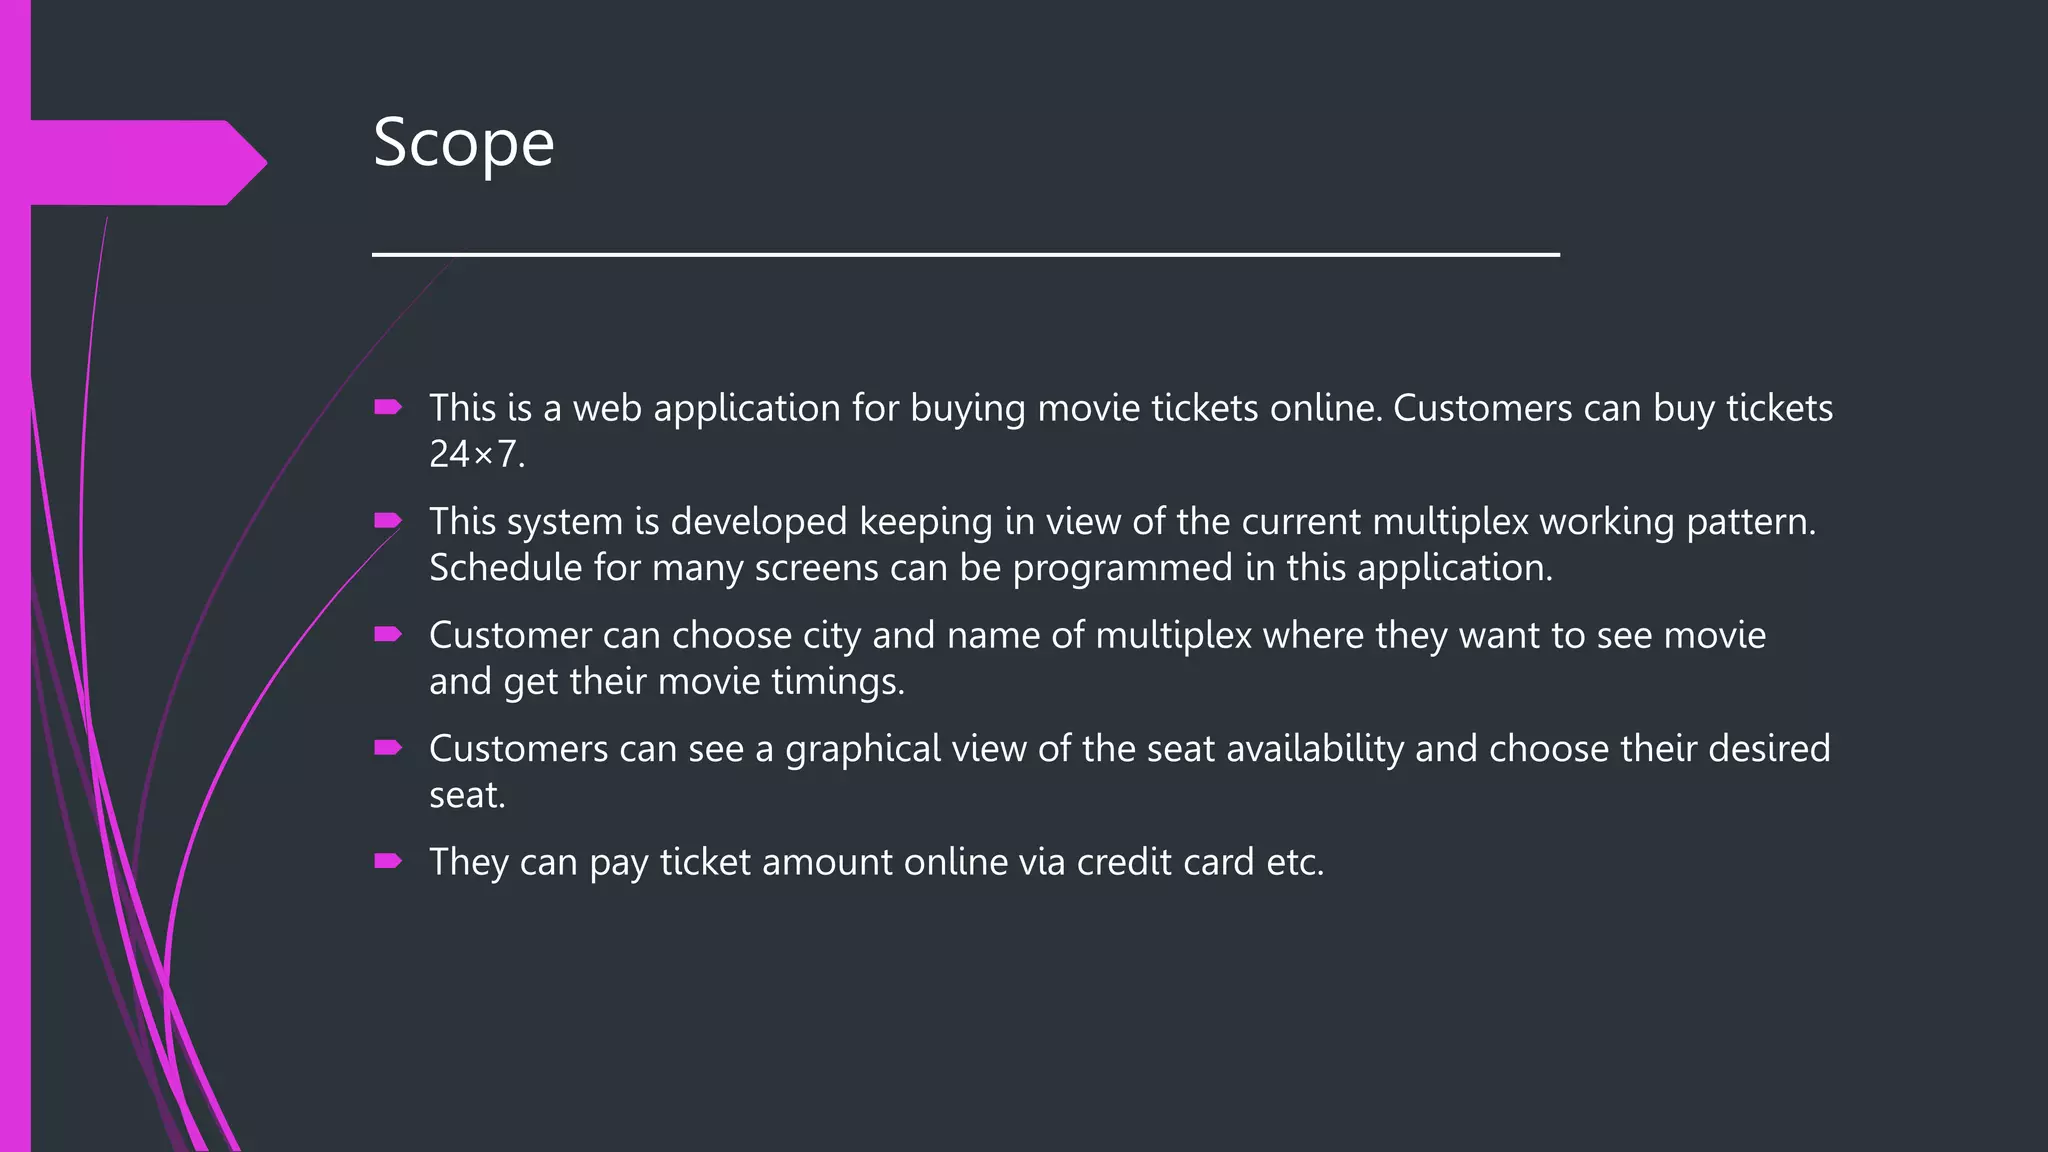Click the line "They can pay ticket amount online"
Viewport: 2048px width, 1152px height.
pos(876,862)
